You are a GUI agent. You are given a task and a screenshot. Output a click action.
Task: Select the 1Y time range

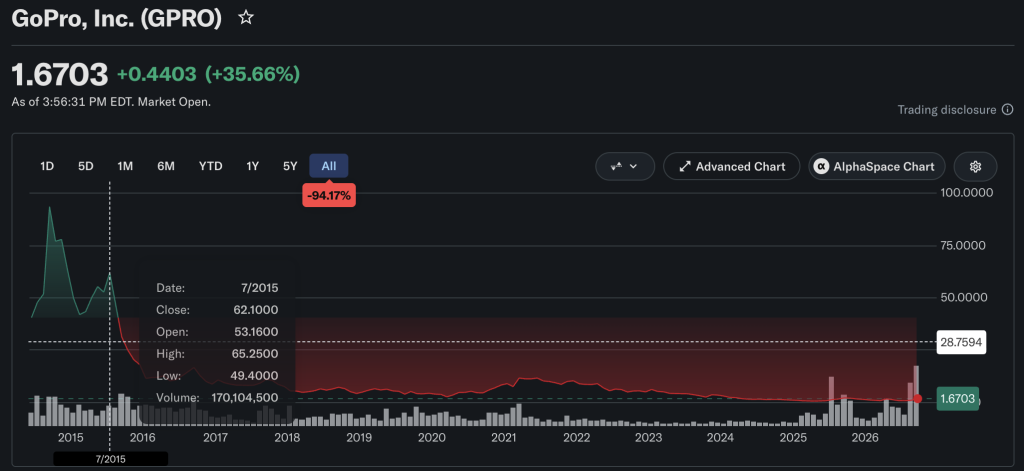(x=253, y=166)
